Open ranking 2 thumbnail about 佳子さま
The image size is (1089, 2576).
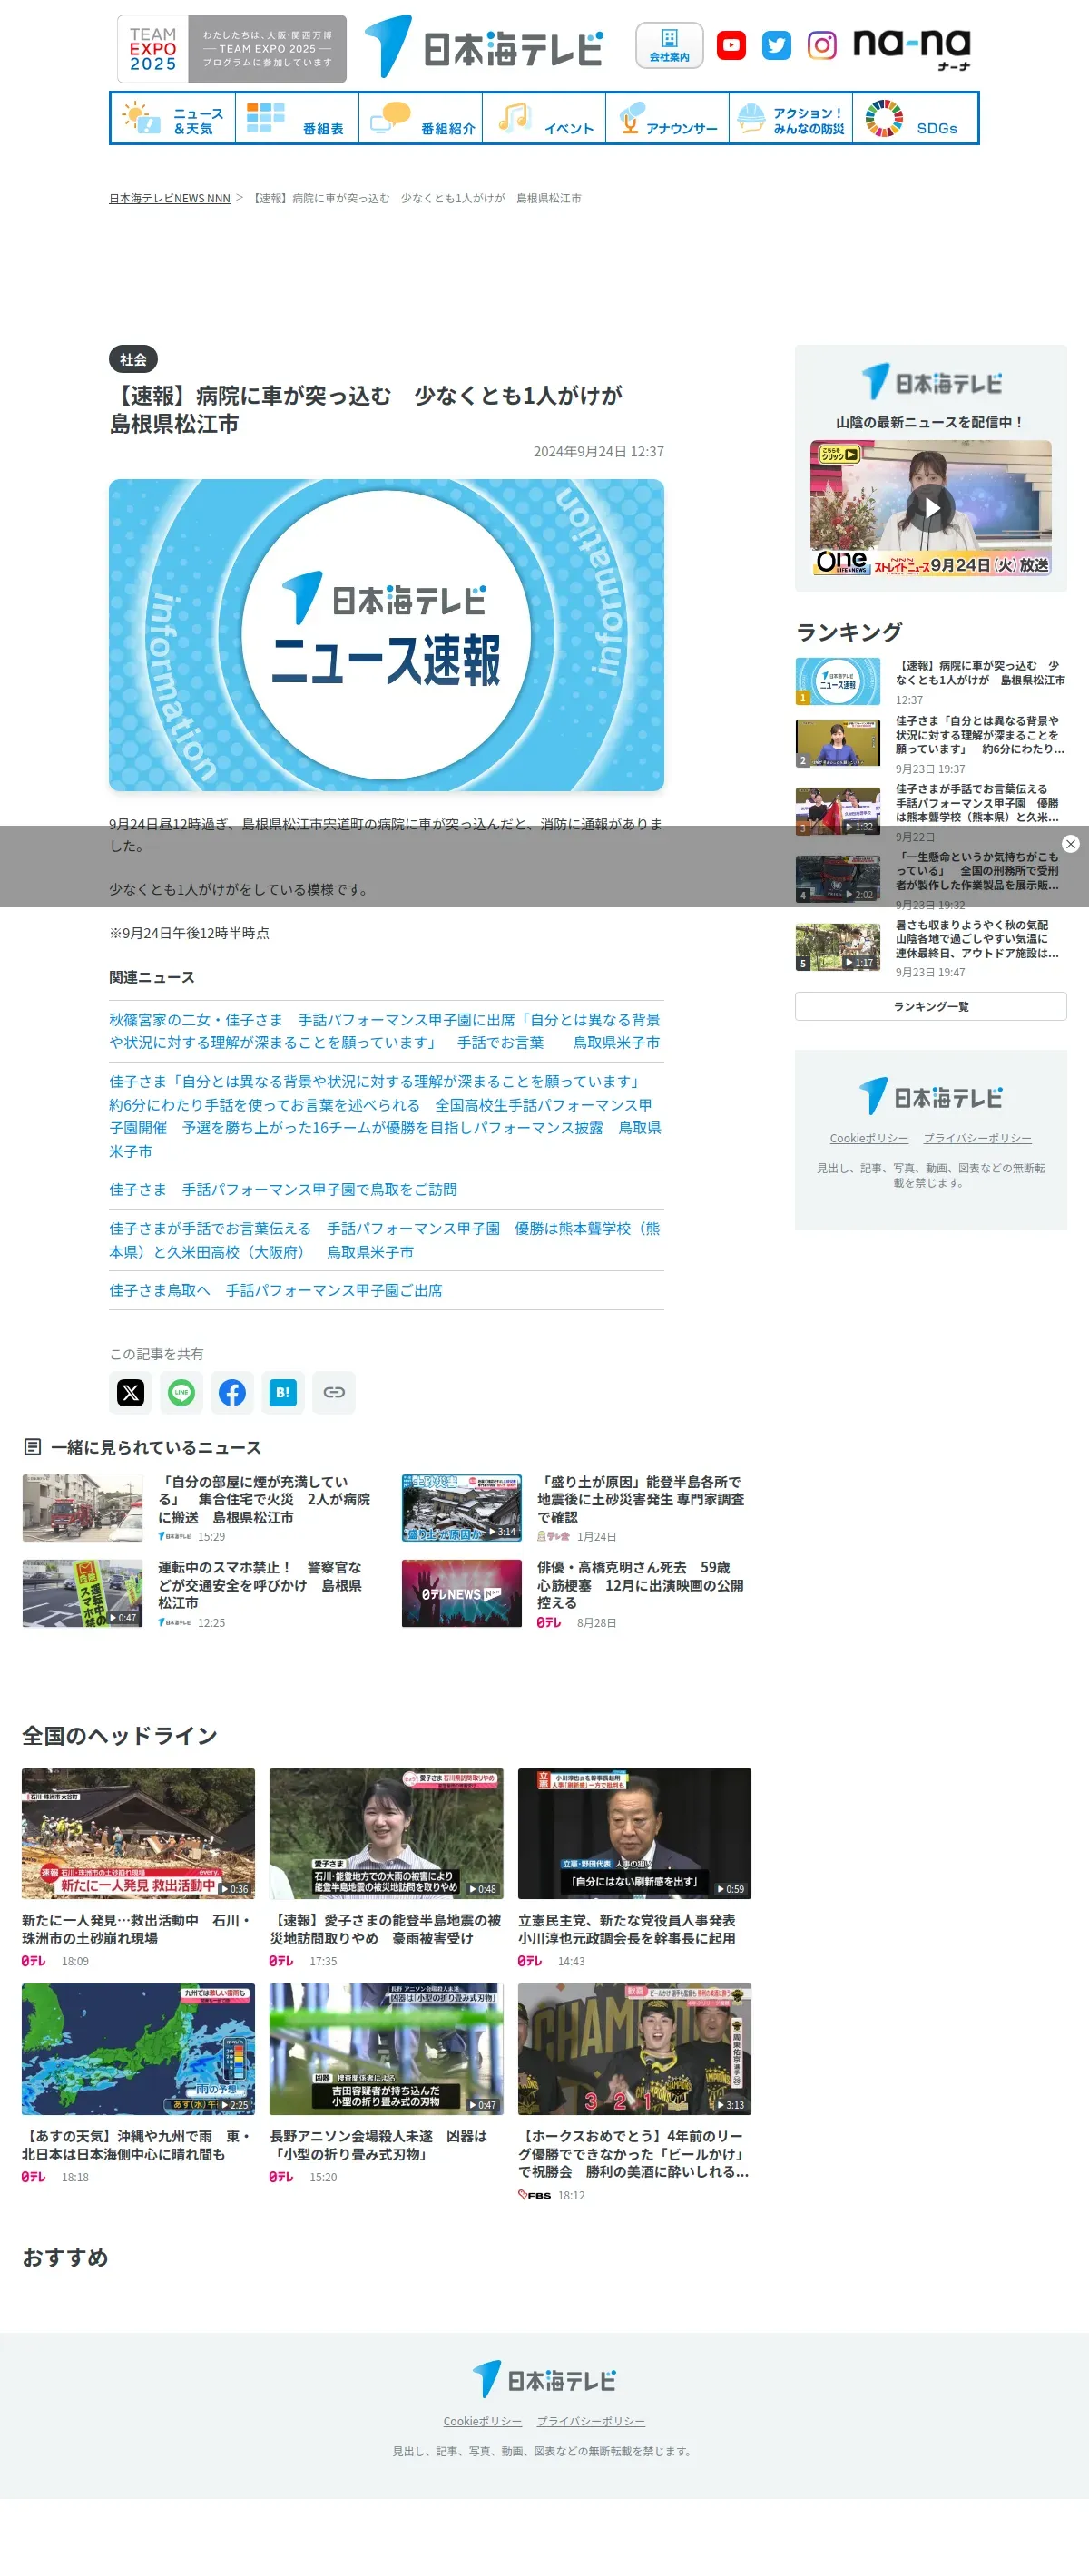click(x=838, y=743)
